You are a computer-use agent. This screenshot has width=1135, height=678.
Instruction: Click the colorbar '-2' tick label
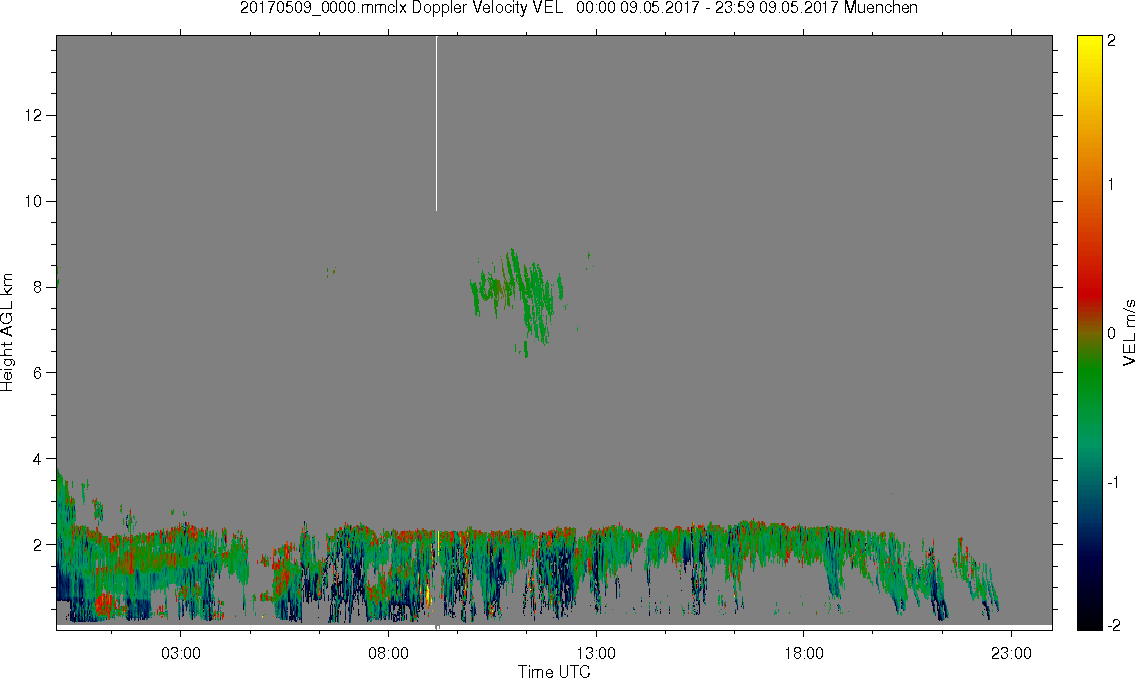tap(1114, 625)
